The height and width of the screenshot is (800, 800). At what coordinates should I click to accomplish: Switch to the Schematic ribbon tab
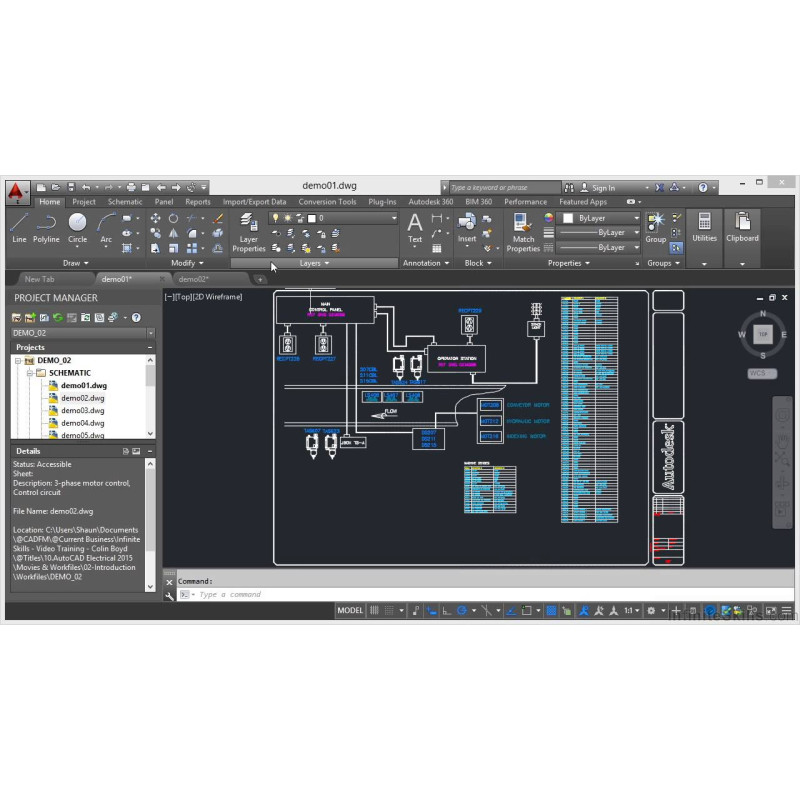125,202
